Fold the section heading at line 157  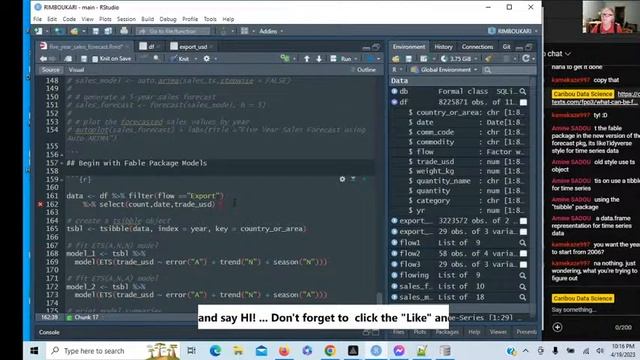click(x=62, y=163)
